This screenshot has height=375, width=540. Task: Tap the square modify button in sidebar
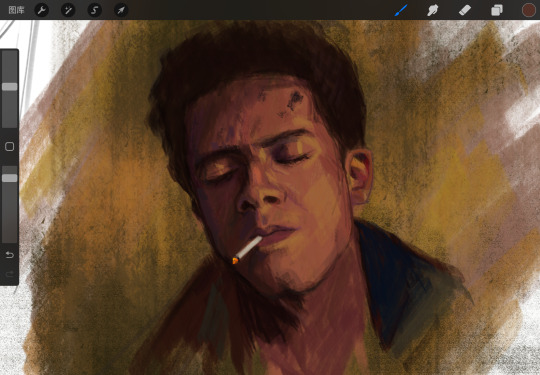coord(10,147)
